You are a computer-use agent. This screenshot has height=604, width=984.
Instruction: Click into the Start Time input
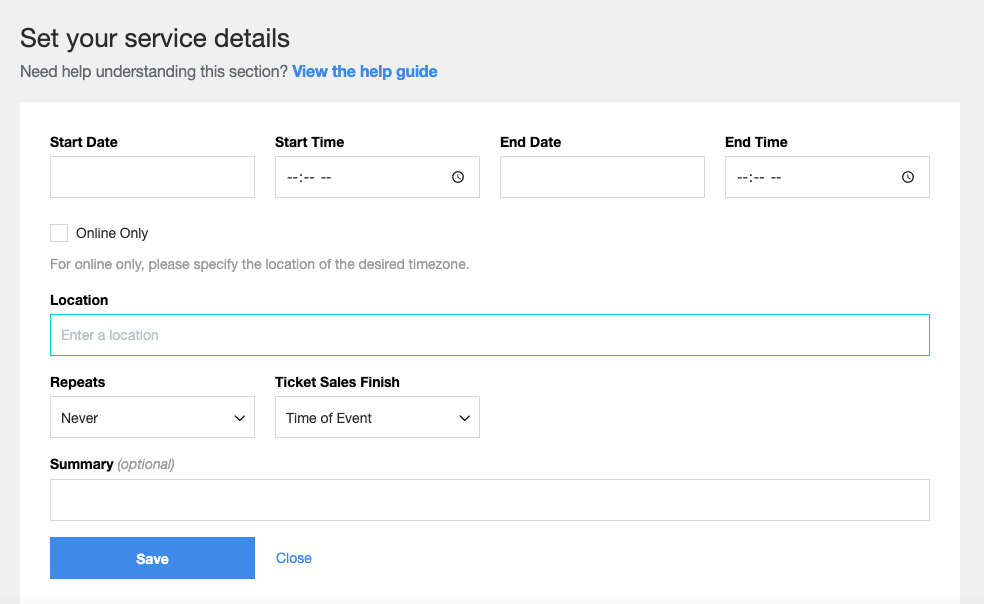377,177
